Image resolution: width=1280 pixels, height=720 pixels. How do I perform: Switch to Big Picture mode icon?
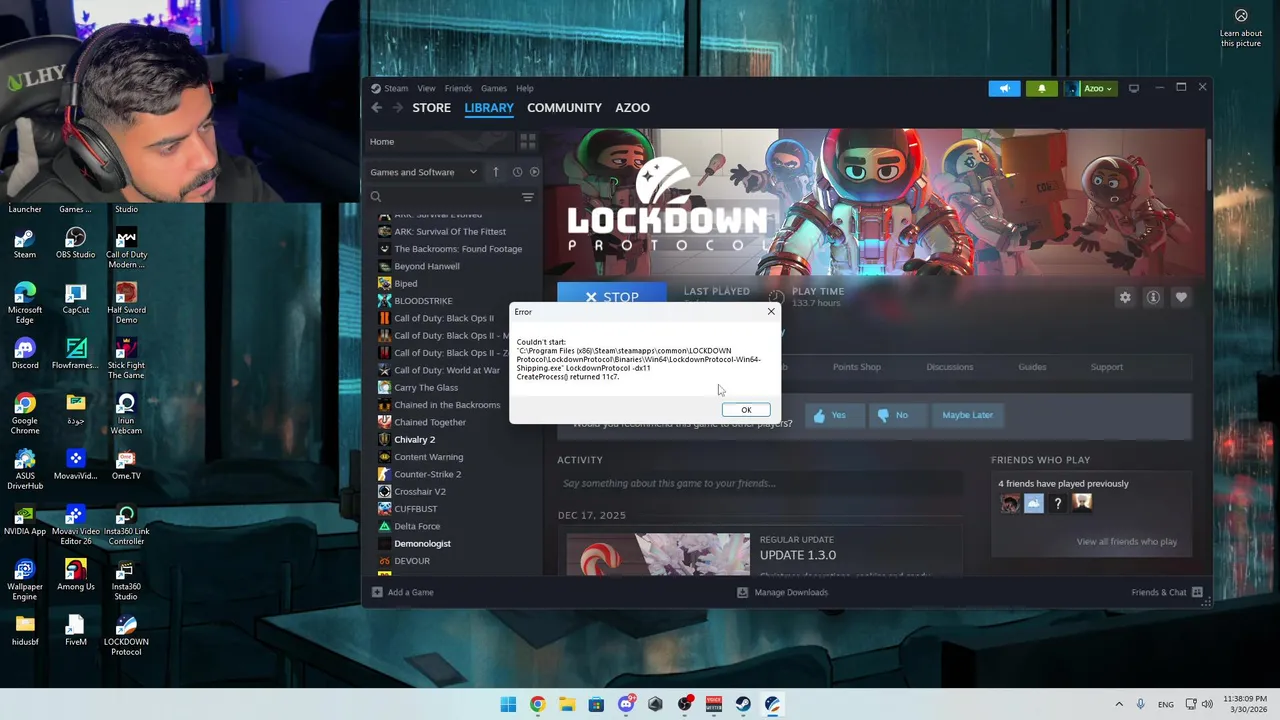click(1133, 88)
